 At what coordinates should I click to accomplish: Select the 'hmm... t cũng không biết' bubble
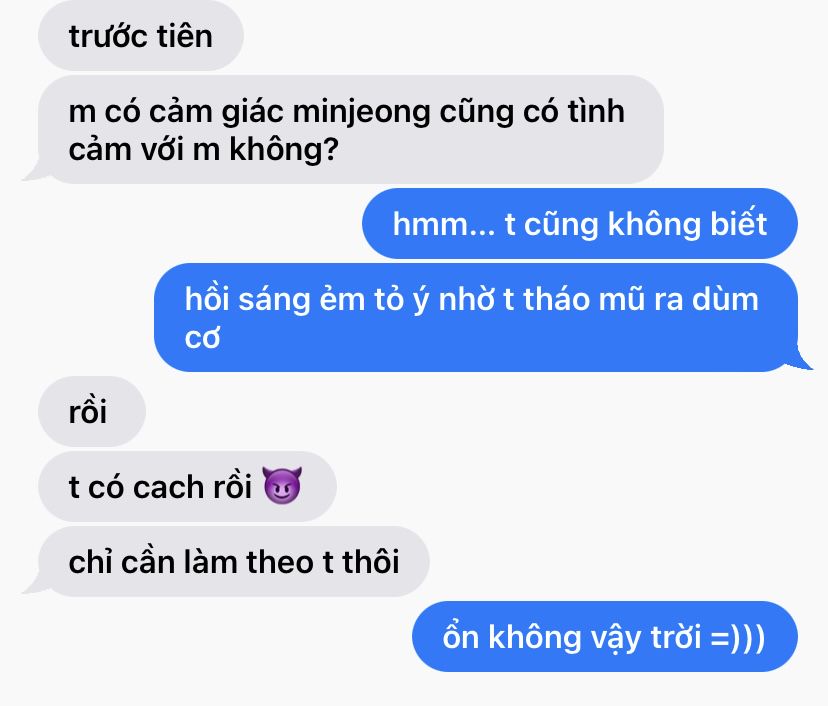pyautogui.click(x=580, y=223)
